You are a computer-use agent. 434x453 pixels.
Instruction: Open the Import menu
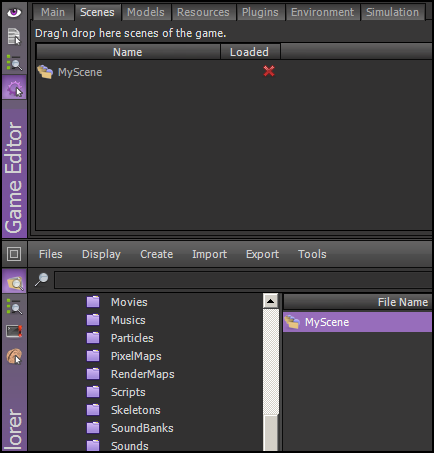pyautogui.click(x=210, y=254)
